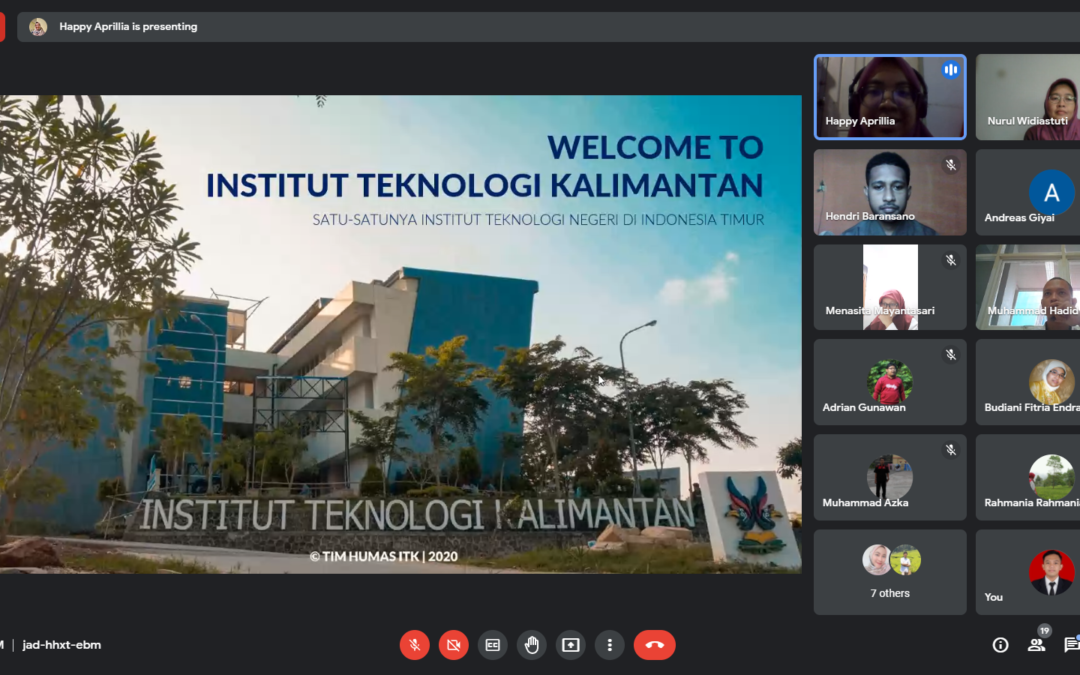Click muted mic icon on Hendri Baransano tile

[951, 165]
